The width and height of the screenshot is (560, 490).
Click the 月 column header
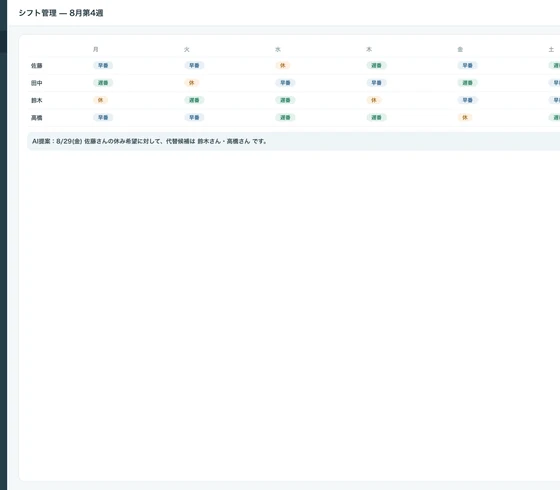pos(96,49)
